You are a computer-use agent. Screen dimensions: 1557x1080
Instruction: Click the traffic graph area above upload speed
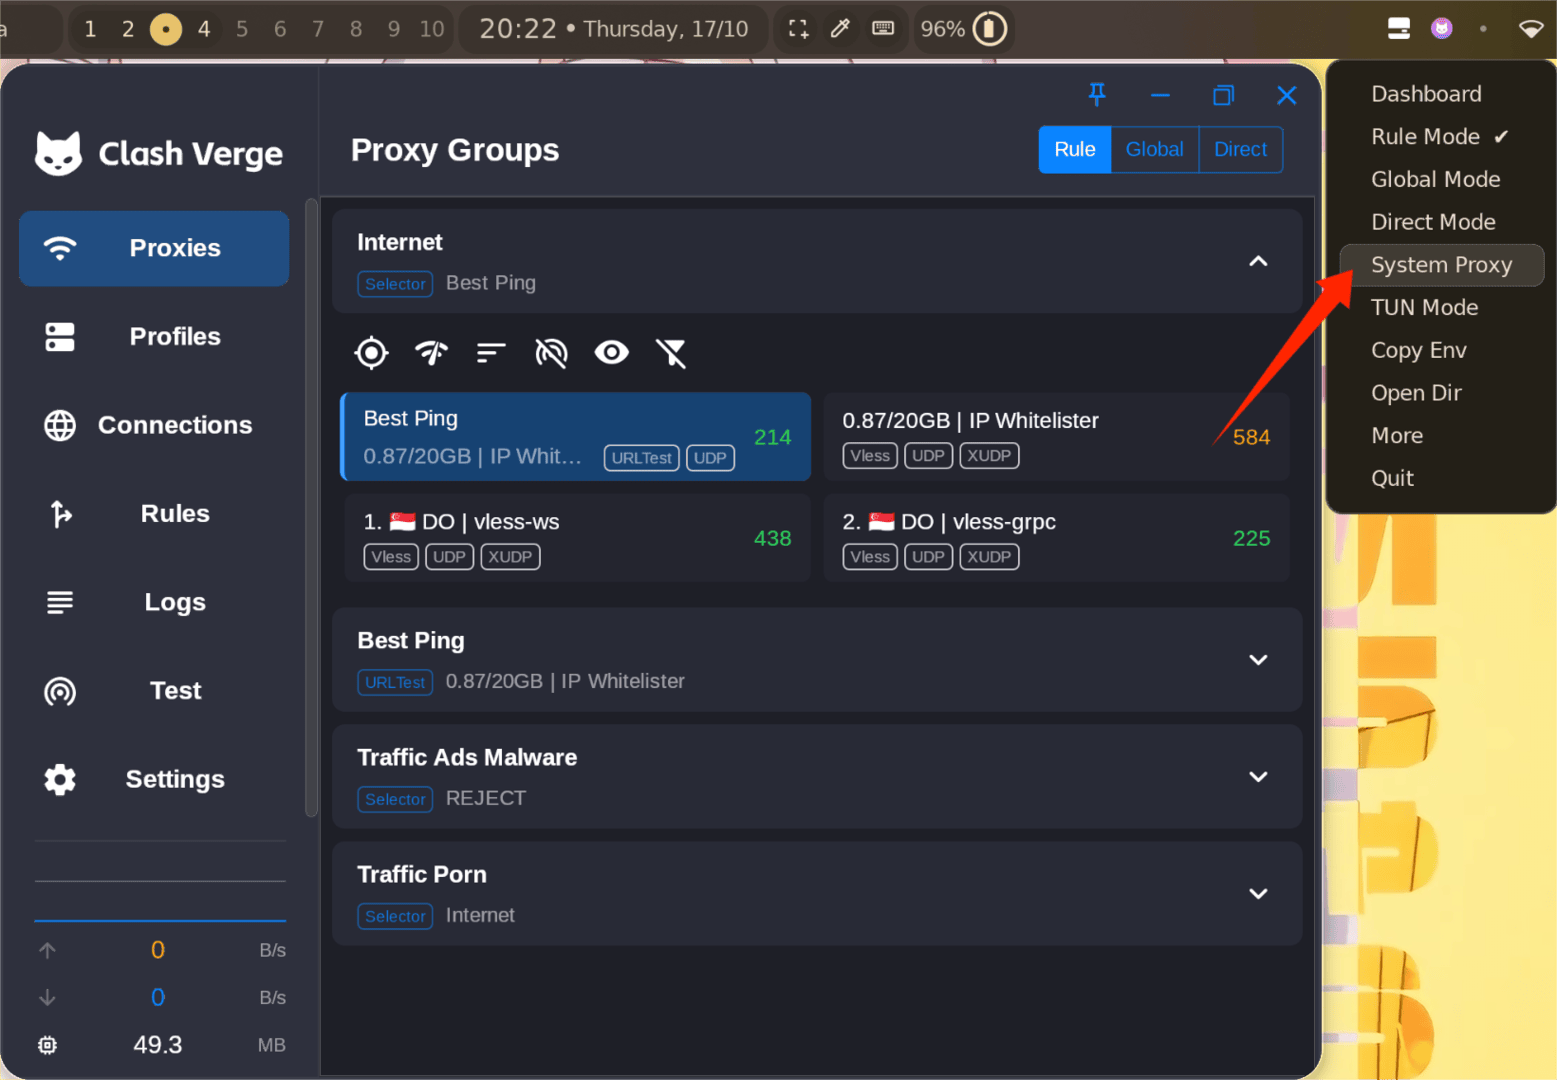coord(160,881)
